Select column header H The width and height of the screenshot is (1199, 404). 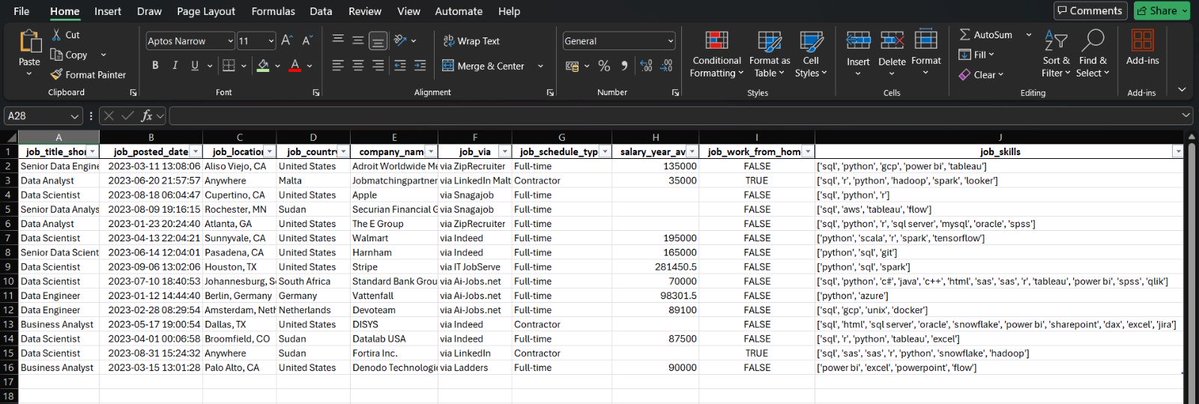(655, 138)
